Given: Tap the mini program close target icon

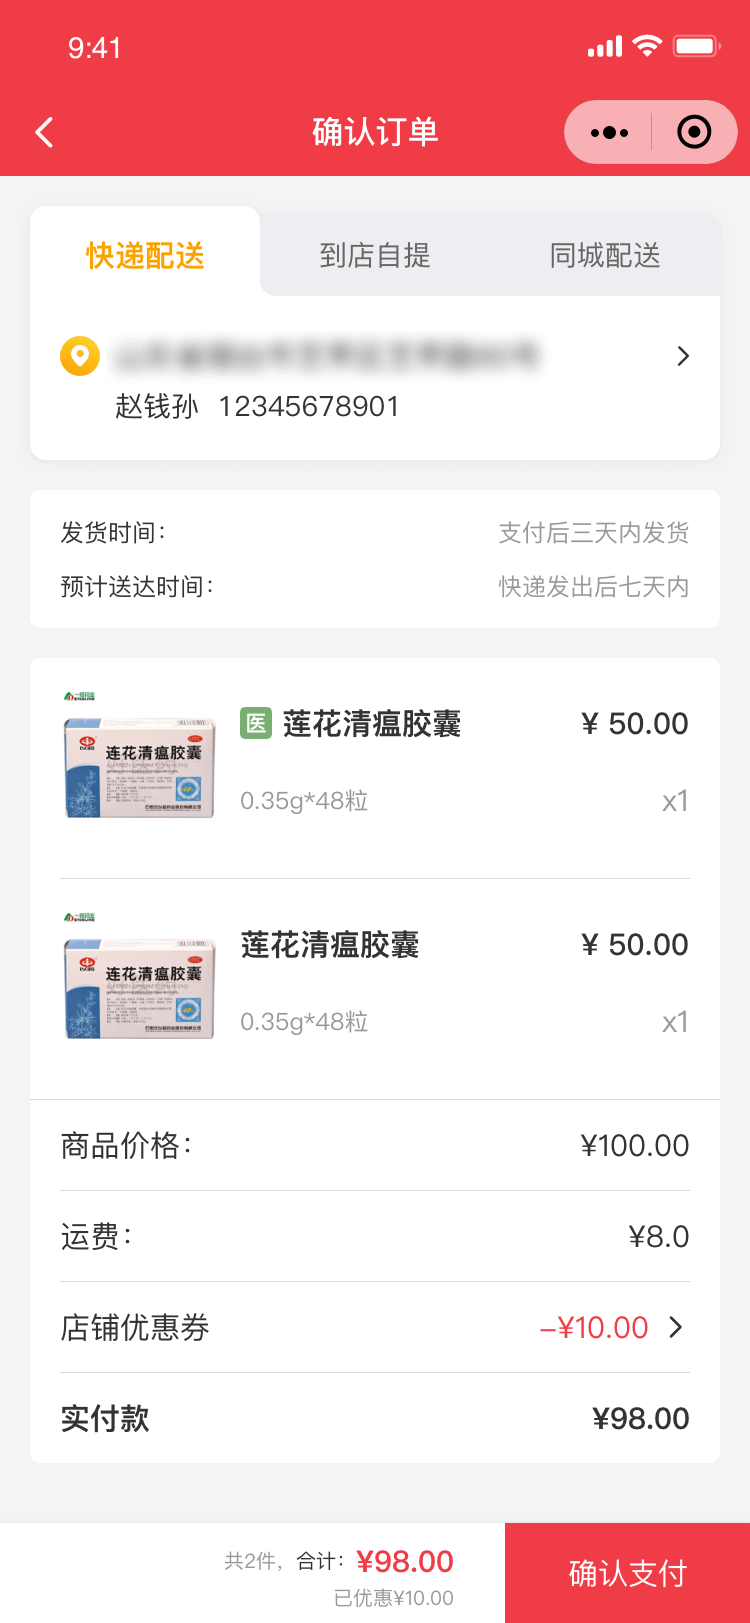Looking at the screenshot, I should (694, 132).
